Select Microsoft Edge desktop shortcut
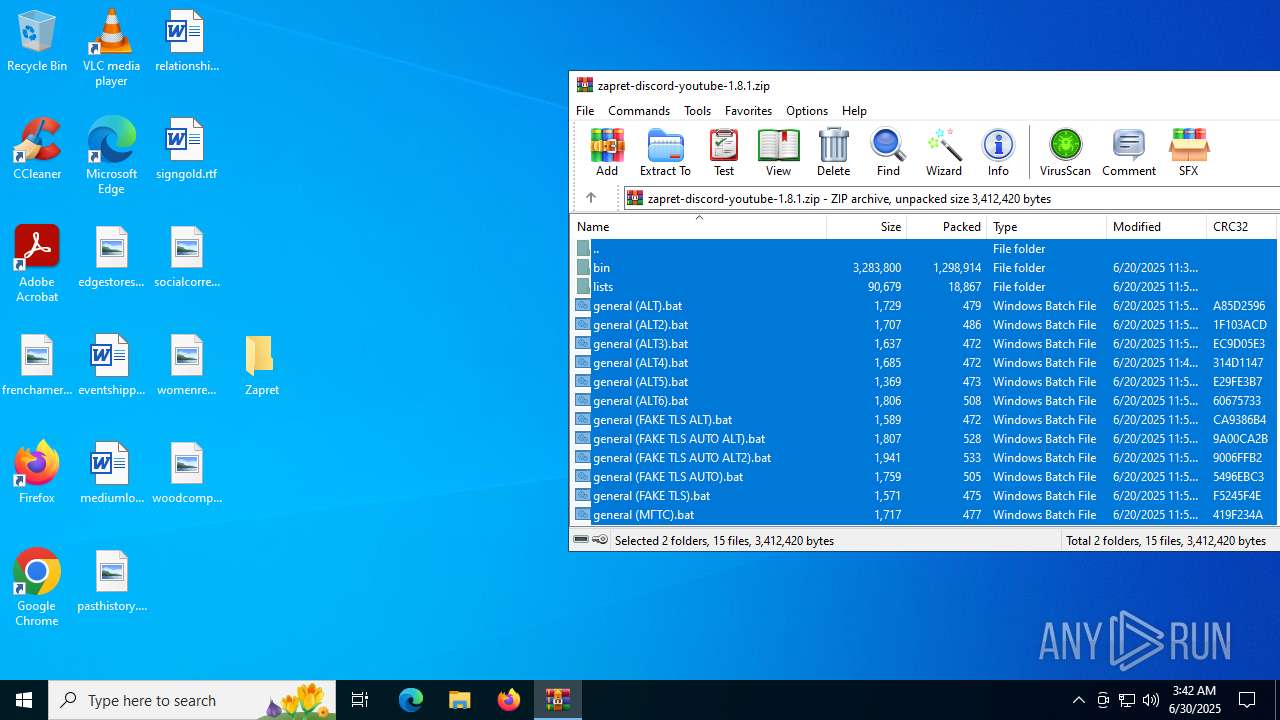The width and height of the screenshot is (1280, 720). tap(111, 156)
